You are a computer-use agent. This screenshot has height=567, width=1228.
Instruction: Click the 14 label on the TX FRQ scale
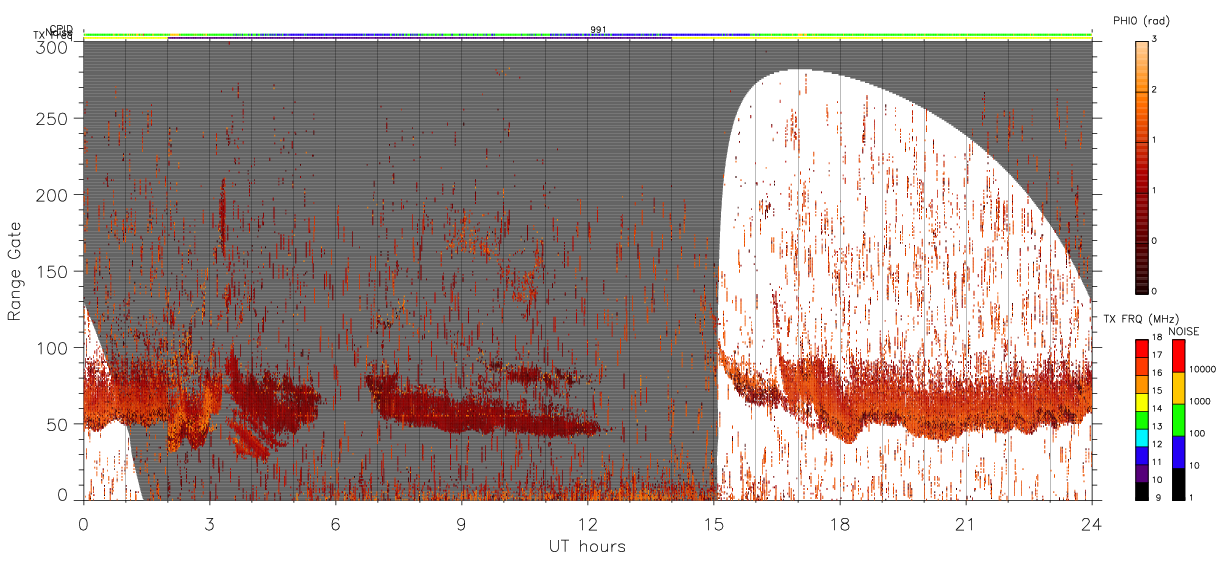coord(1155,410)
